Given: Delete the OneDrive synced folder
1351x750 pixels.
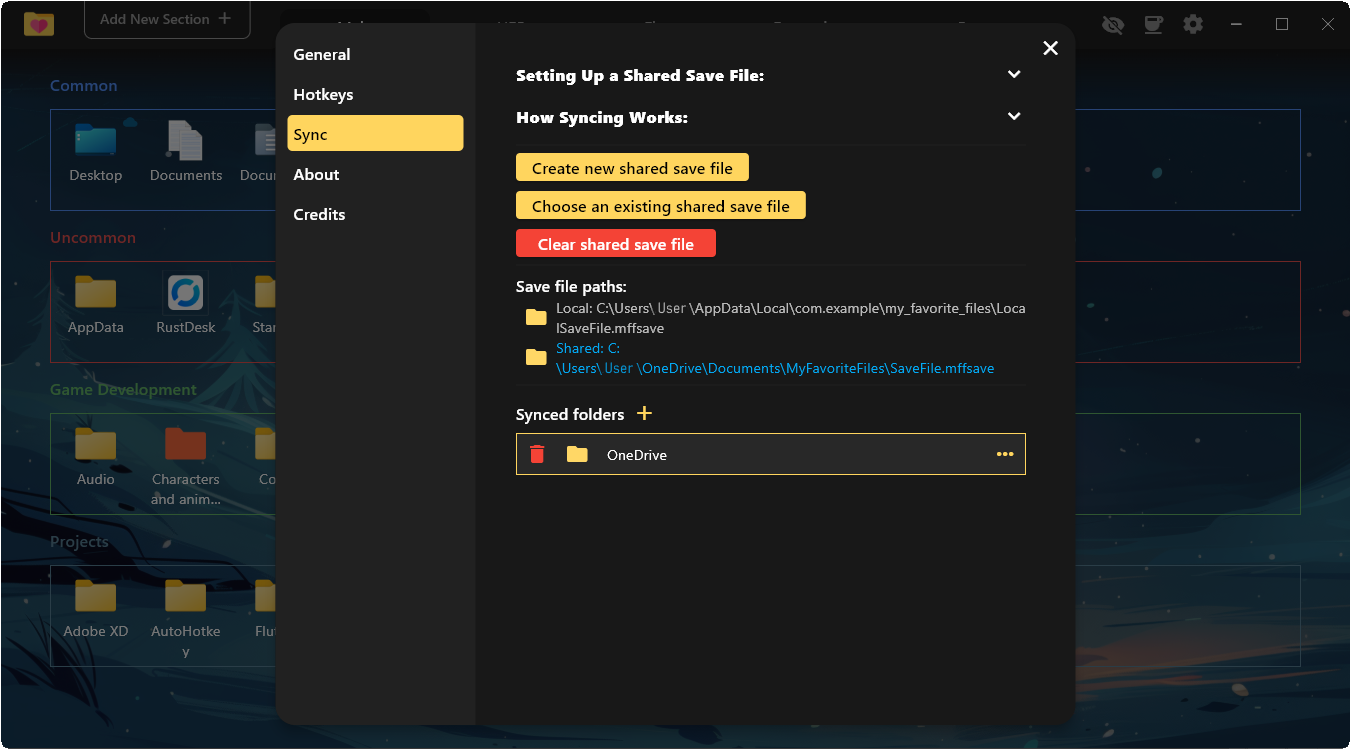Looking at the screenshot, I should tap(537, 454).
